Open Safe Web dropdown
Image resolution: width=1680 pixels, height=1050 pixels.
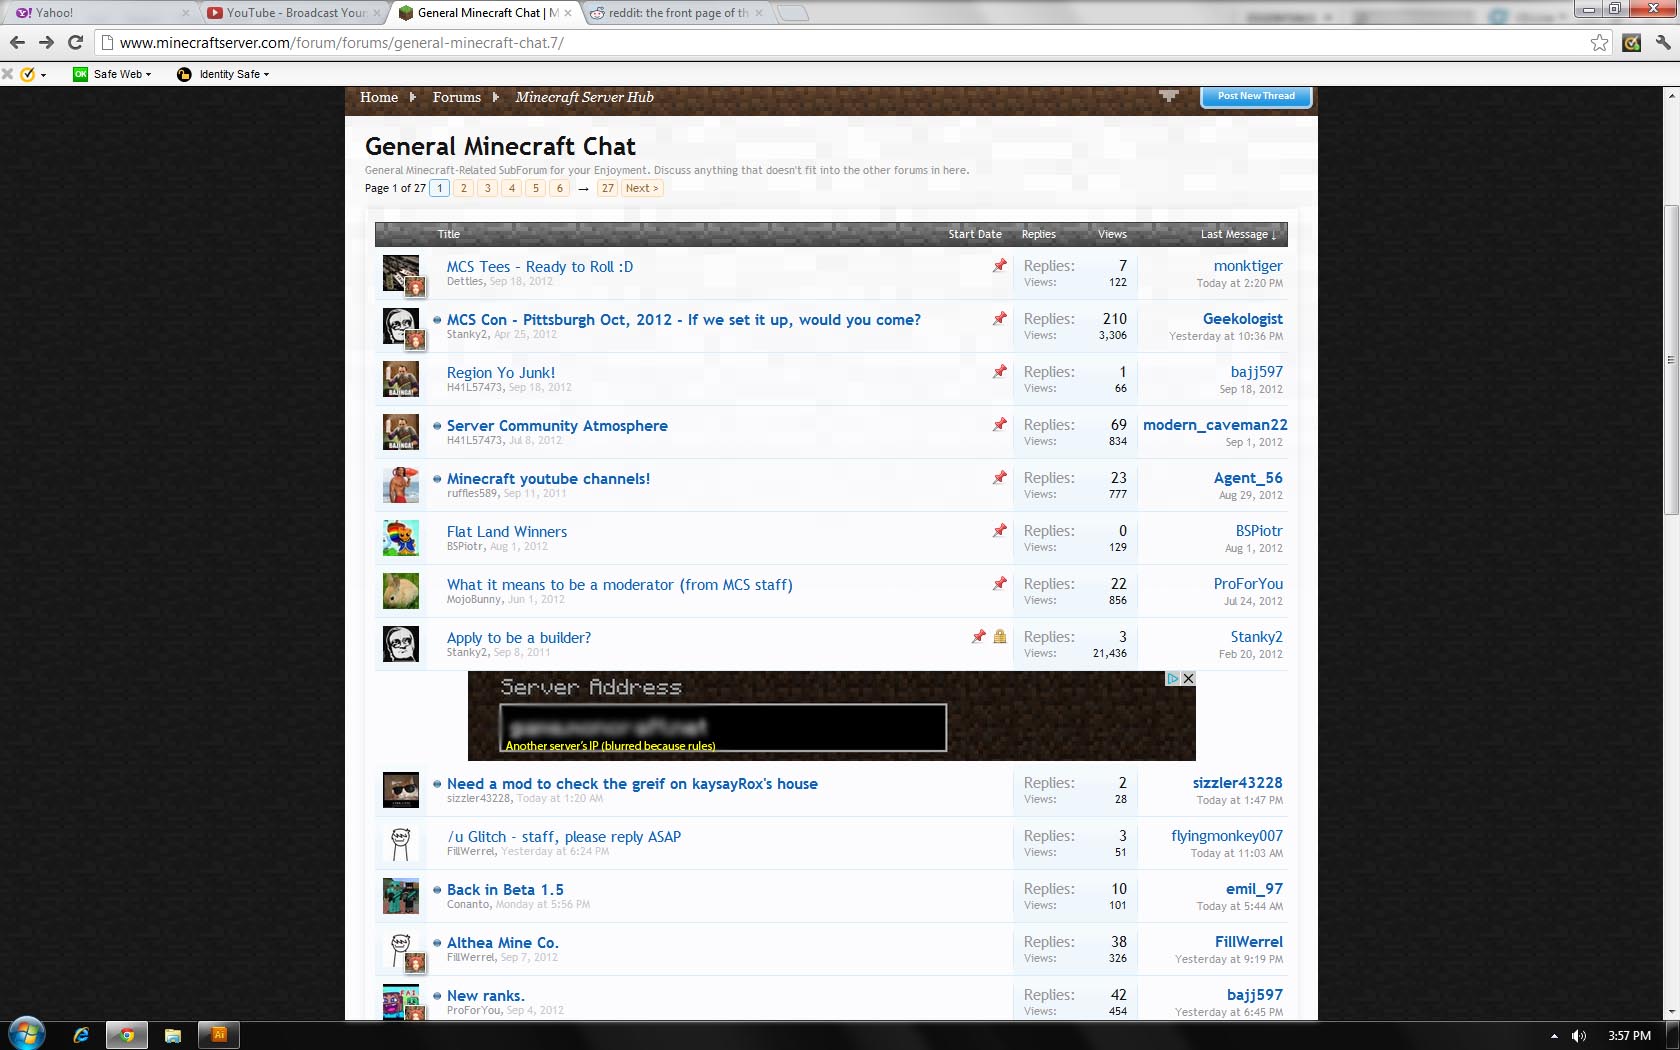tap(112, 74)
